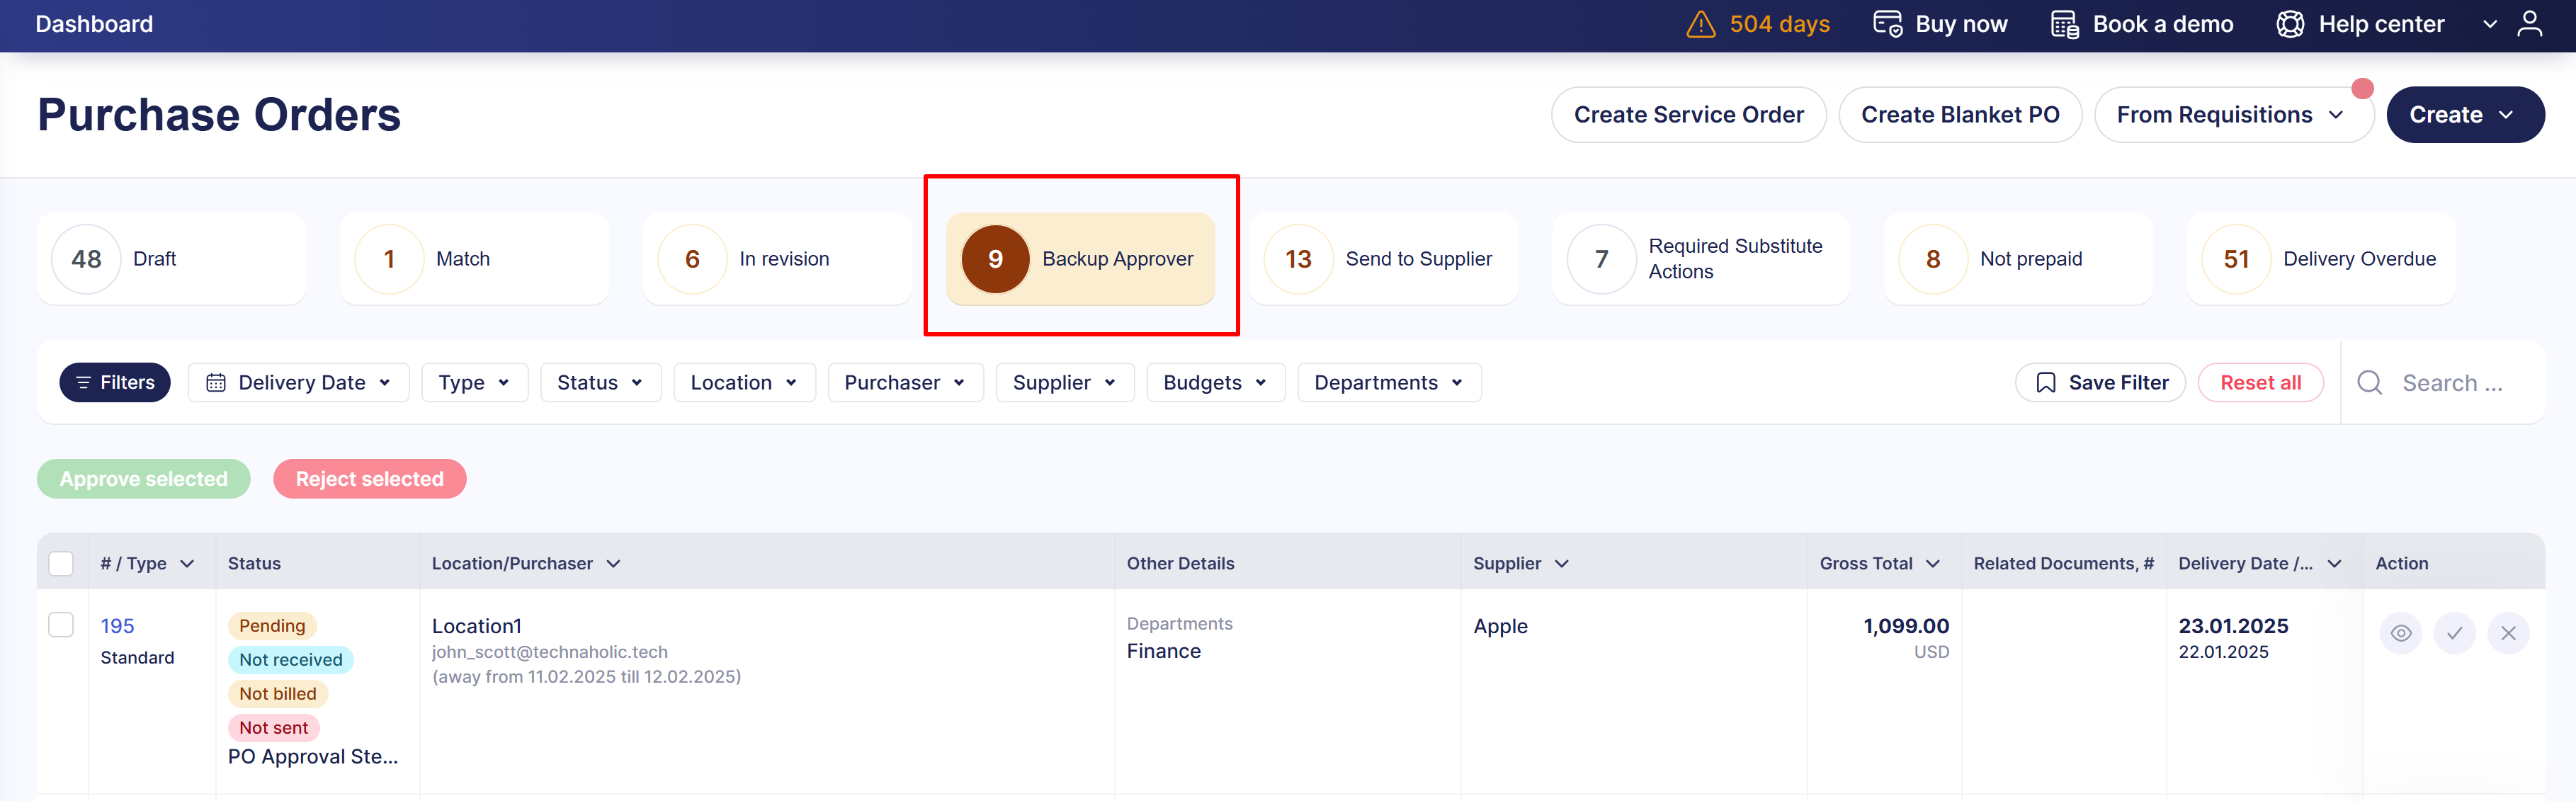Open the Delivery Date filter dropdown

298,383
